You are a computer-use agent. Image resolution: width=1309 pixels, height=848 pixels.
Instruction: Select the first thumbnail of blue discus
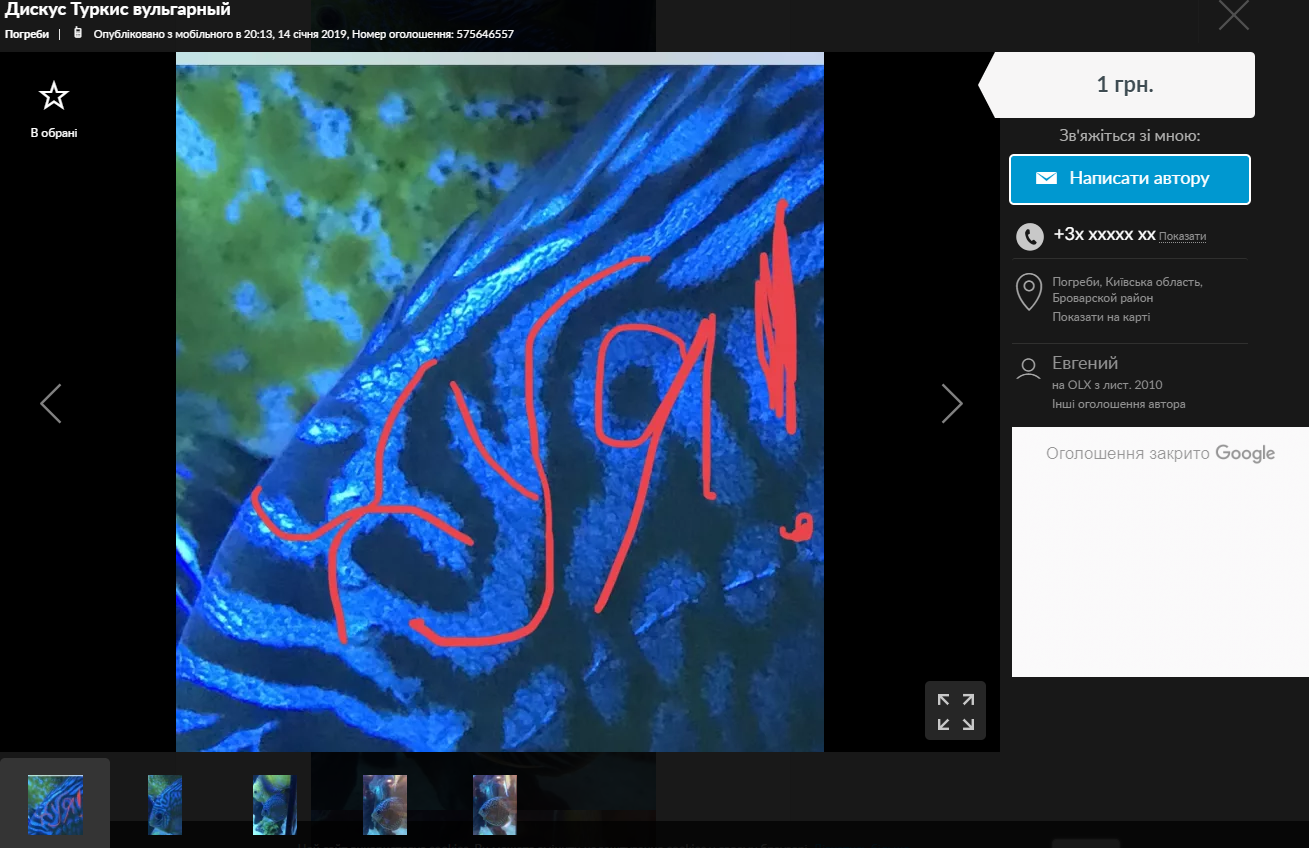coord(55,804)
